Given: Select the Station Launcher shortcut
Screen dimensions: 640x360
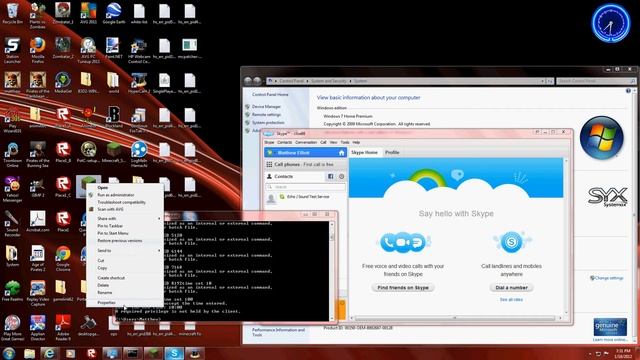Looking at the screenshot, I should click(x=12, y=50).
